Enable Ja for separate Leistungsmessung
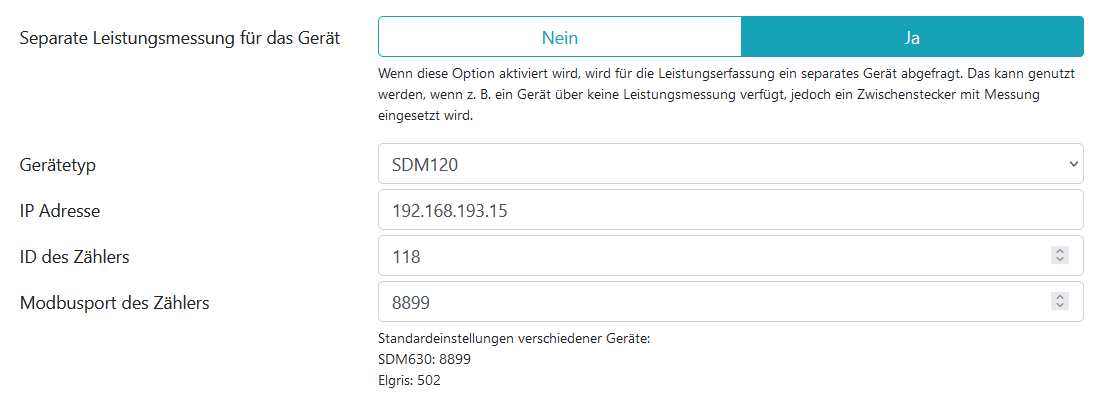This screenshot has width=1100, height=411. coord(912,37)
